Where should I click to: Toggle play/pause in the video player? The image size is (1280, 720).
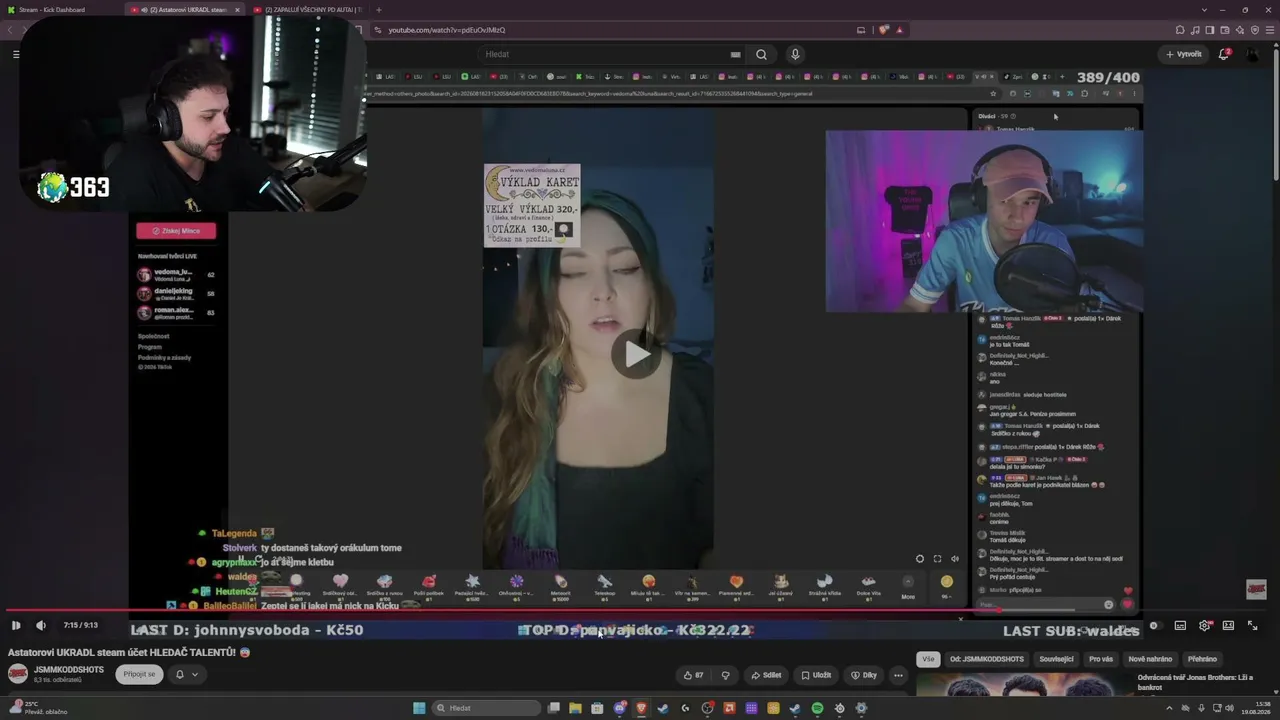[16, 626]
